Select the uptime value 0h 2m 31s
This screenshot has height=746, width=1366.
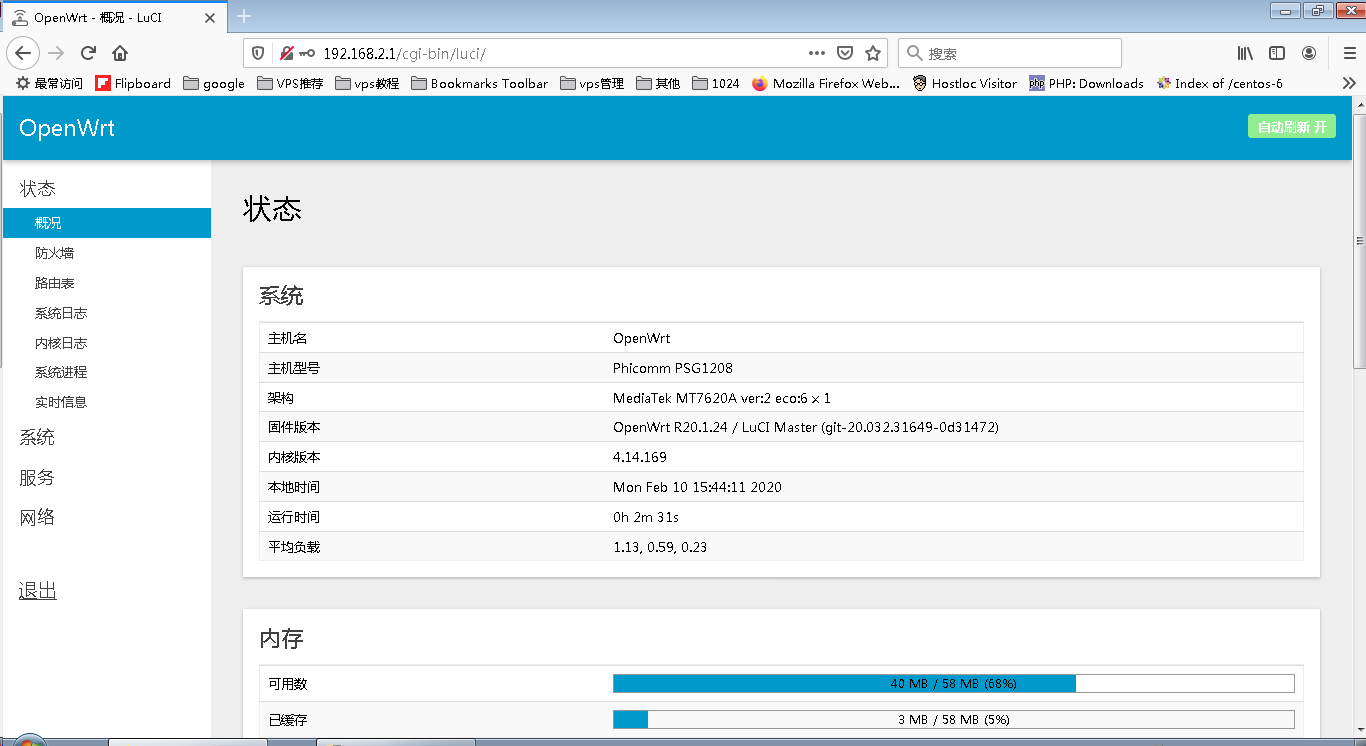(x=646, y=517)
